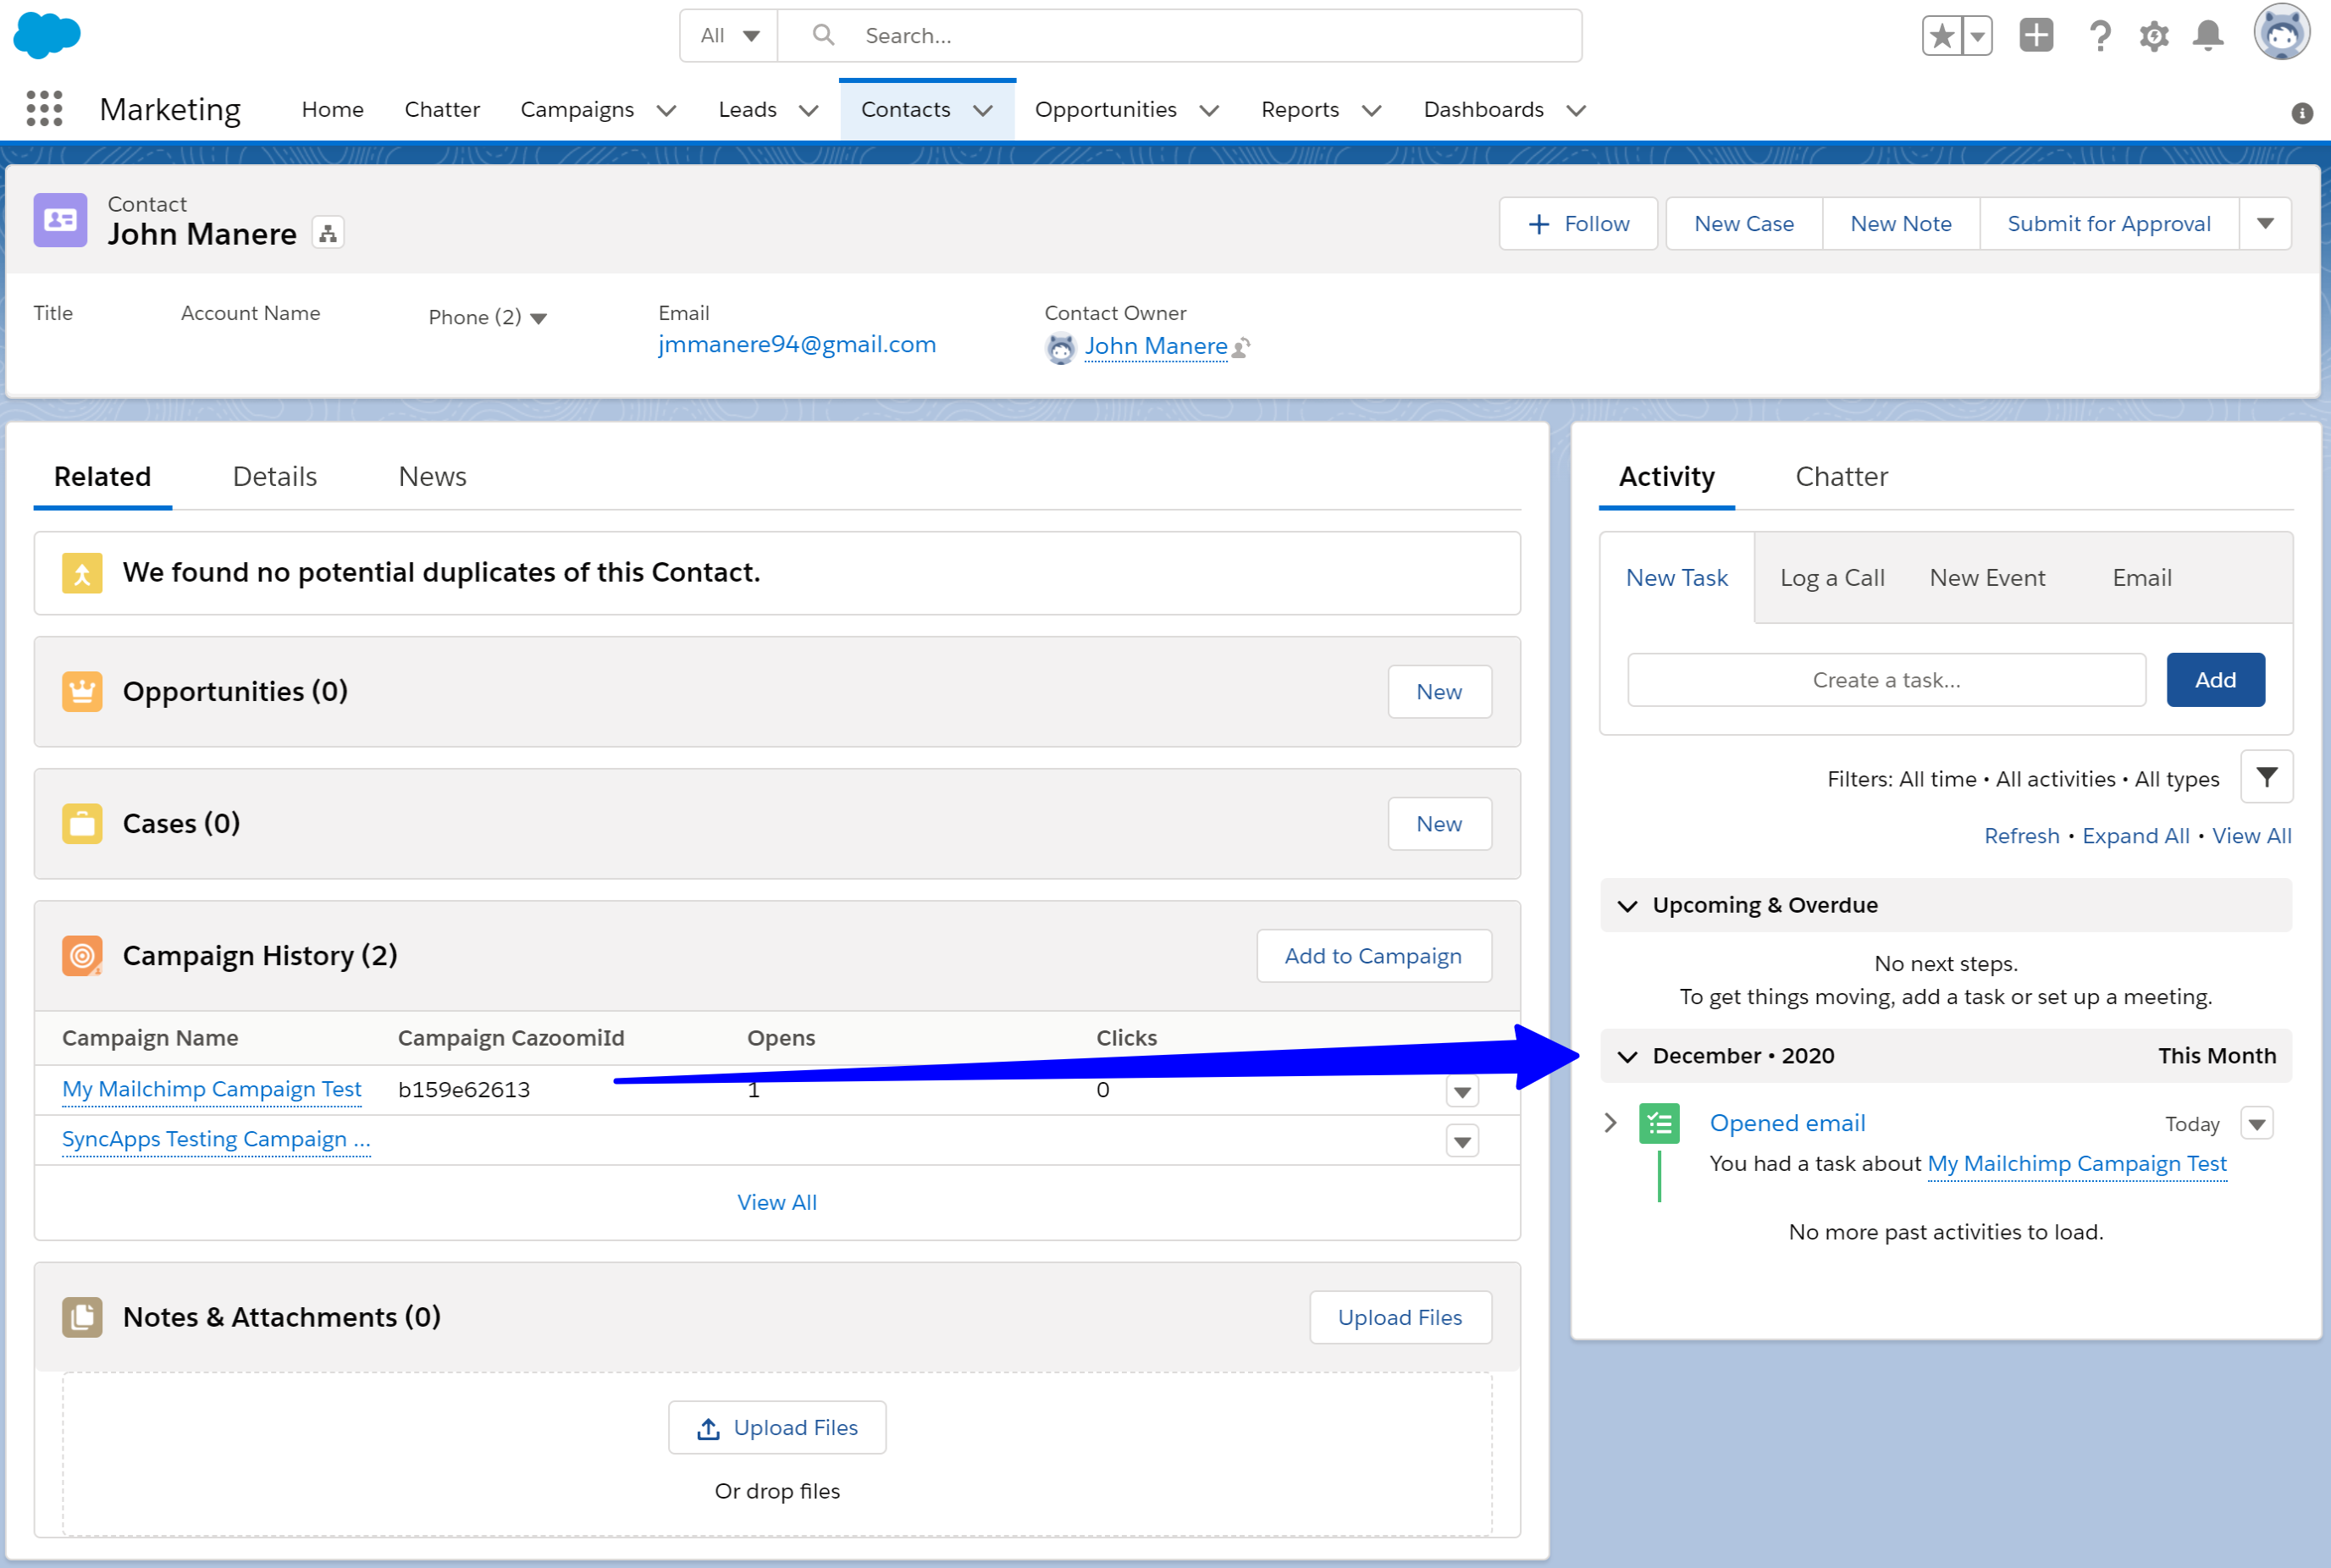
Task: Select the New Event tab
Action: [1988, 578]
